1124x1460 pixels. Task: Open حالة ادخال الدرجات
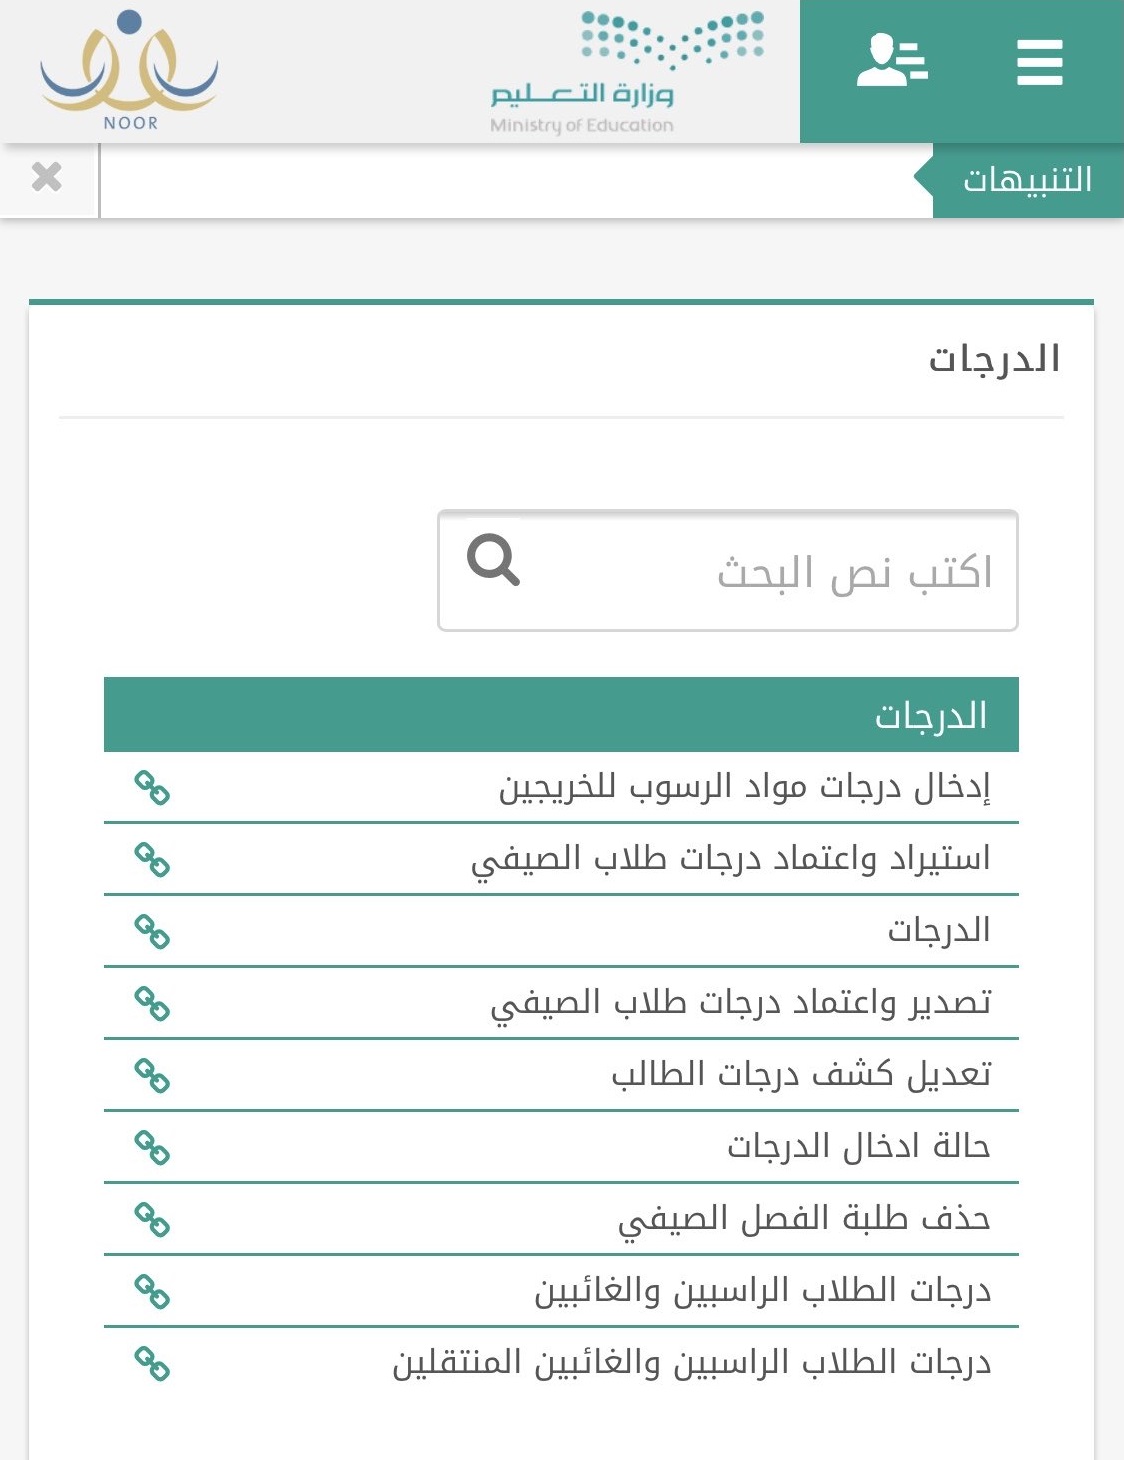point(859,1147)
